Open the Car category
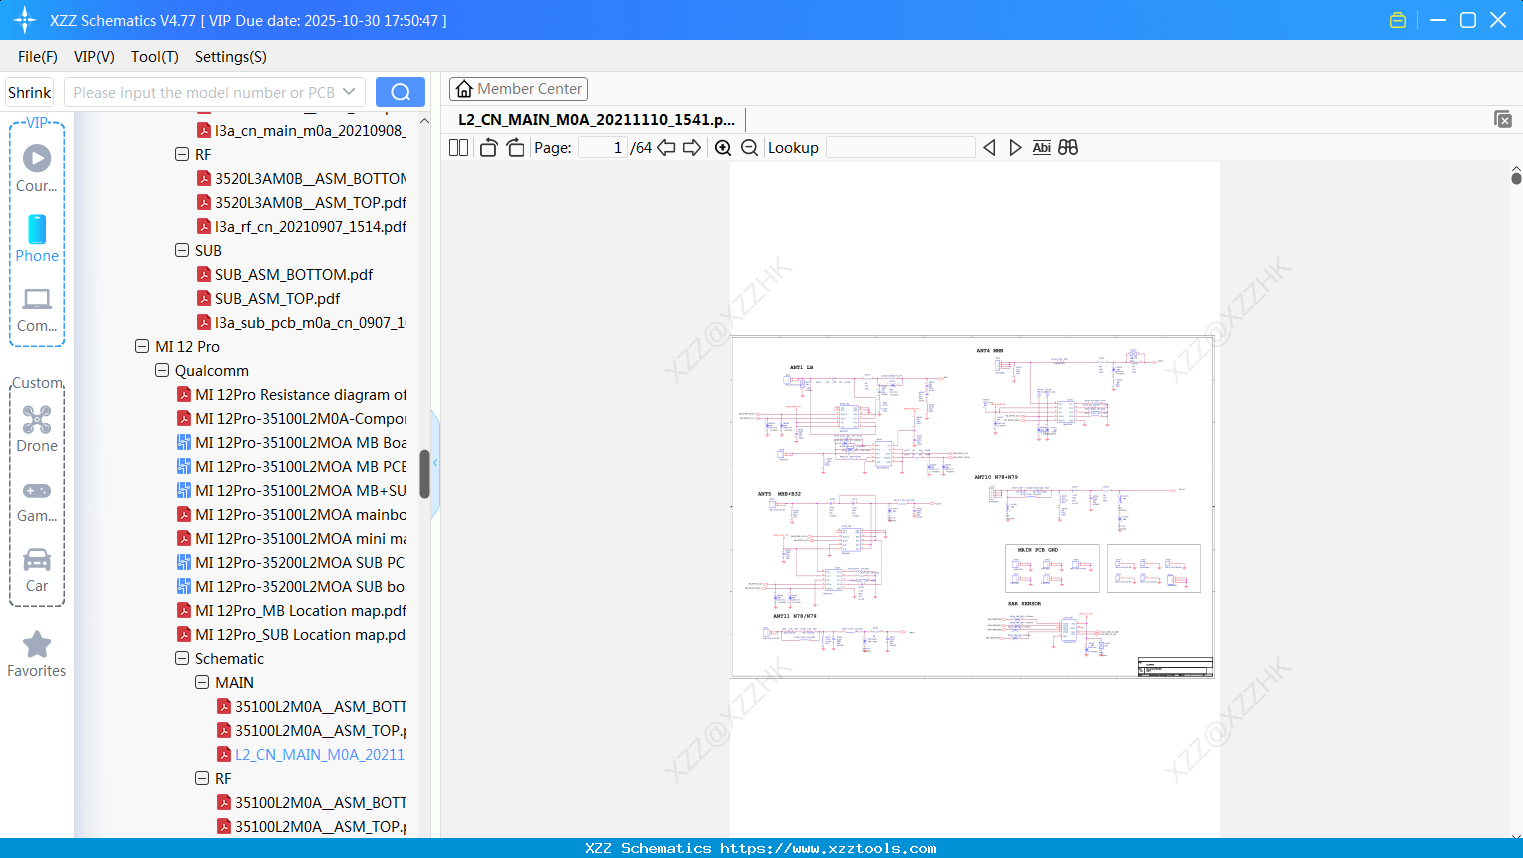This screenshot has height=858, width=1523. pos(37,570)
